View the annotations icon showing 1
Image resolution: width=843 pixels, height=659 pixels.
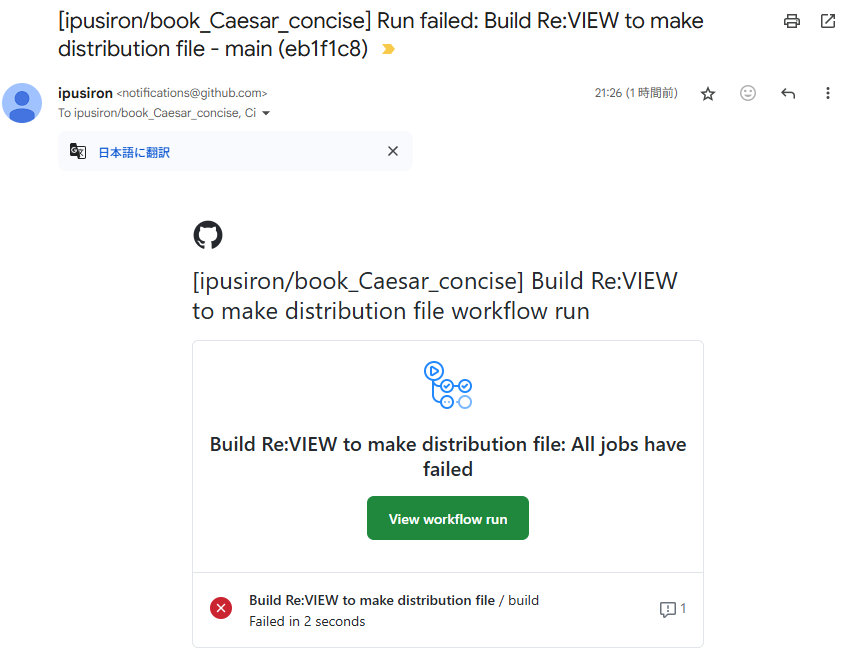(x=673, y=609)
